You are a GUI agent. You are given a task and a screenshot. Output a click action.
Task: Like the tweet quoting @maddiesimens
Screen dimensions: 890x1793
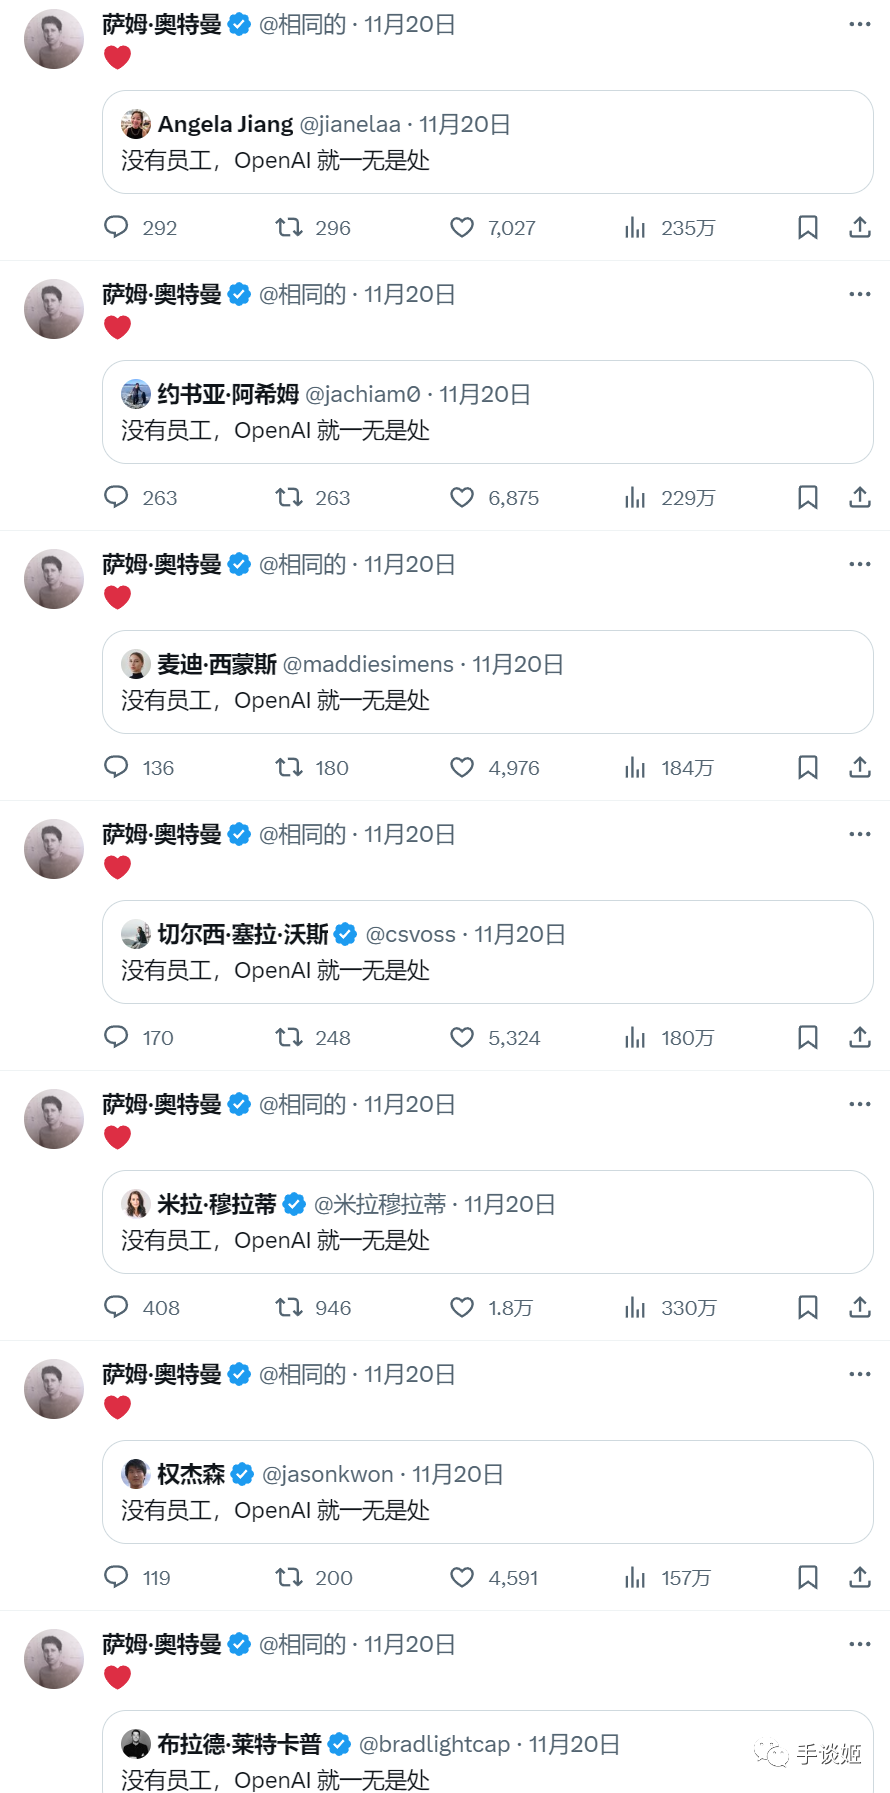[462, 768]
